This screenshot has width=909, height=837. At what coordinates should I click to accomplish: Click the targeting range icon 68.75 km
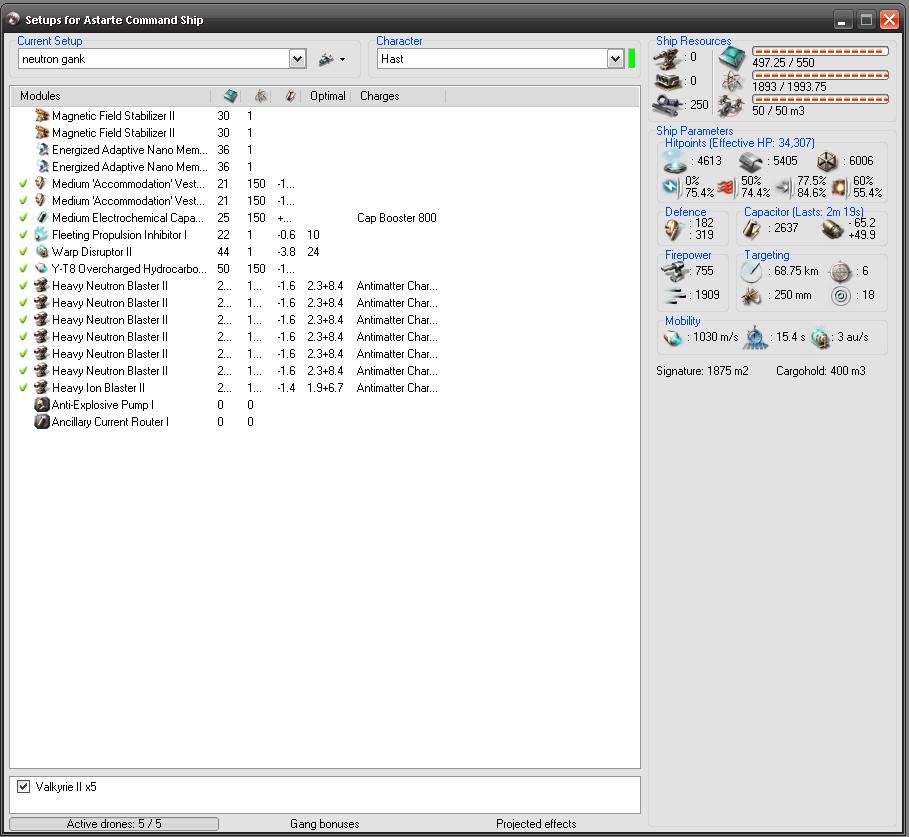(x=752, y=271)
